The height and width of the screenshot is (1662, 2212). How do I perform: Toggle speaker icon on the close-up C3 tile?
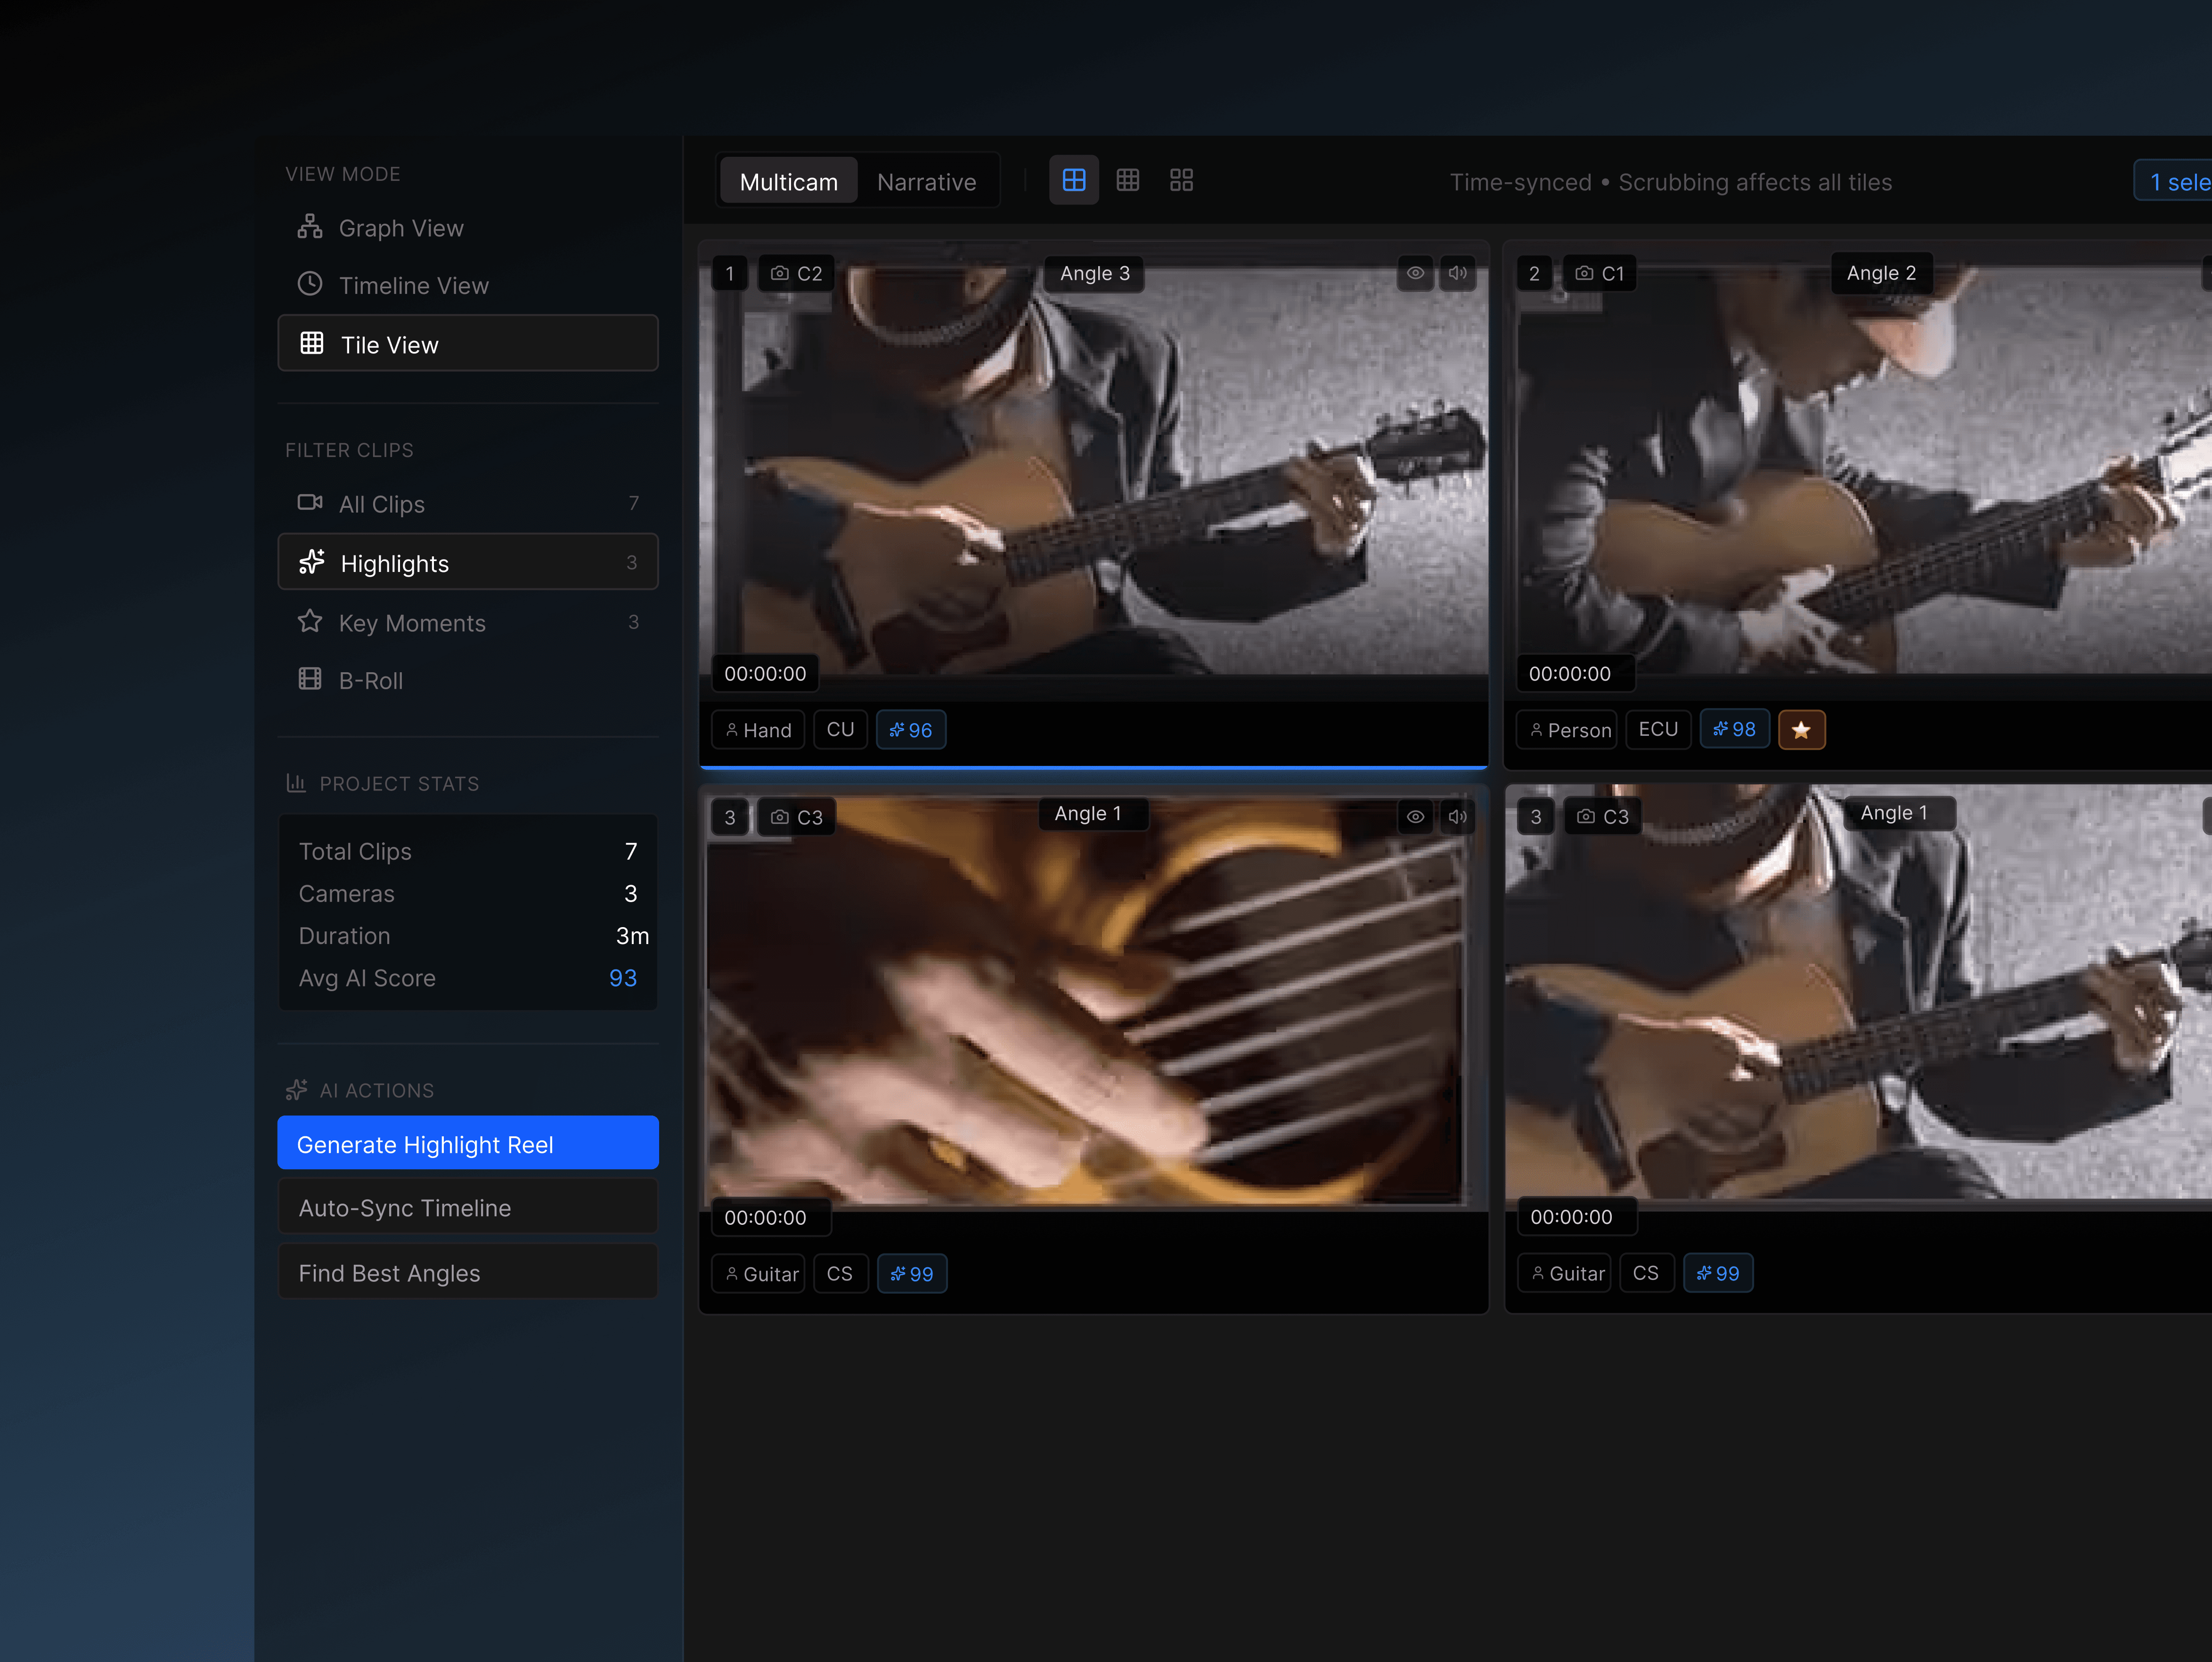tap(1458, 817)
